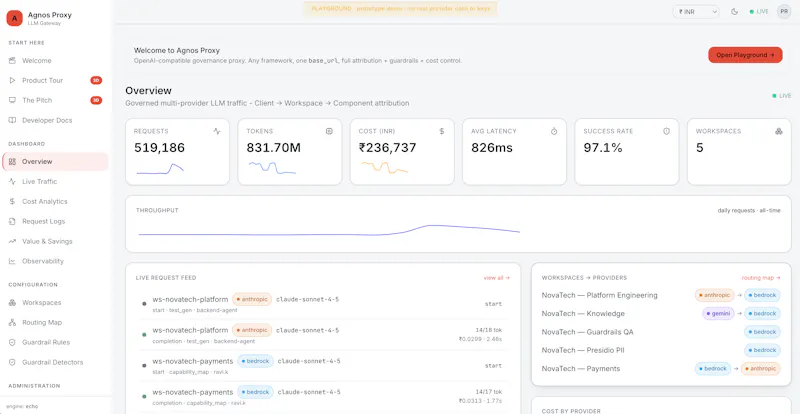
Task: Click the Cost Analytics dollar icon
Action: pos(12,202)
